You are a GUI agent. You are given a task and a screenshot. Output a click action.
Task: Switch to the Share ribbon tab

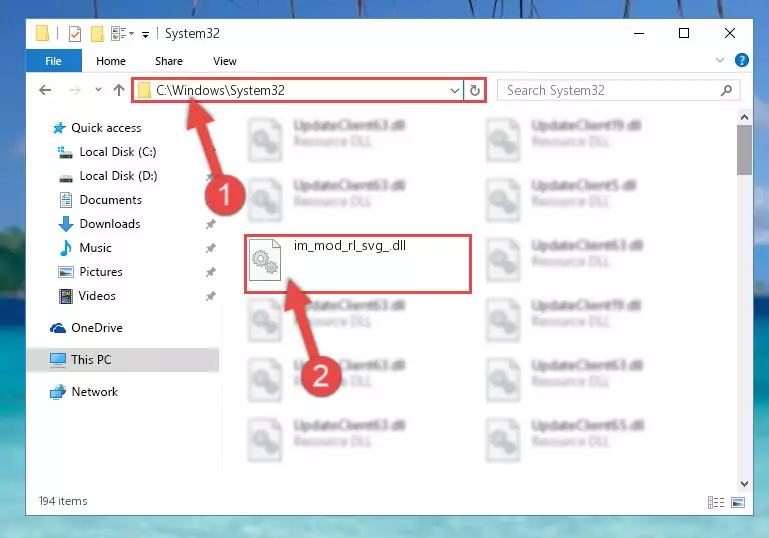coord(169,61)
